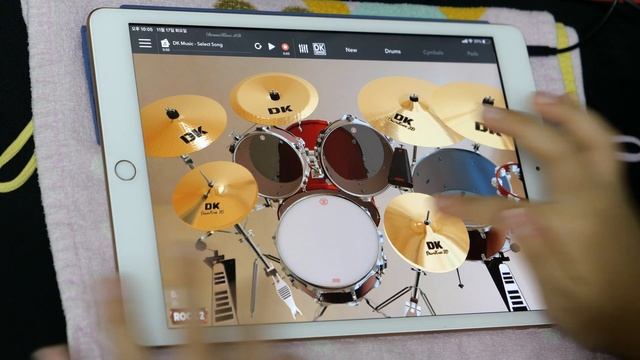Hit the left rack tom
This screenshot has width=640, height=360.
[270, 163]
